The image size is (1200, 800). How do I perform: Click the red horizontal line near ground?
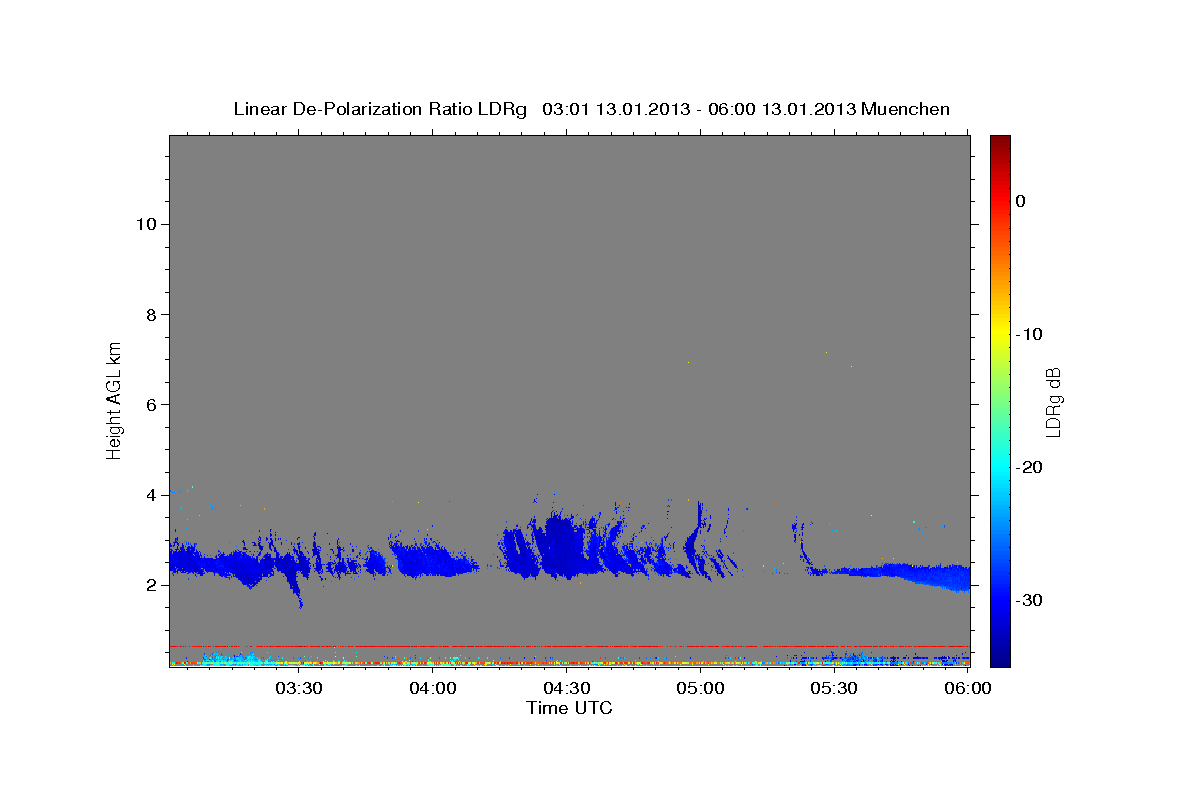point(569,646)
